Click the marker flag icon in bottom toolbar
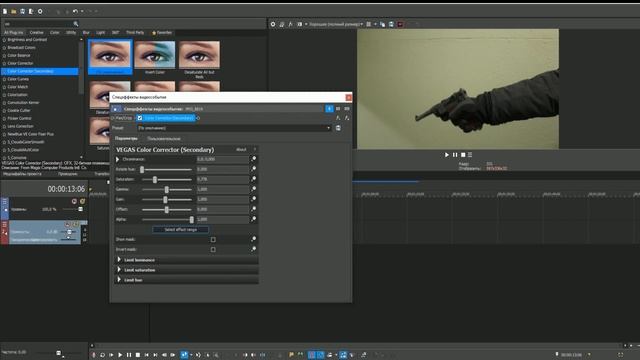Screen dimensions: 640x360 291,355
